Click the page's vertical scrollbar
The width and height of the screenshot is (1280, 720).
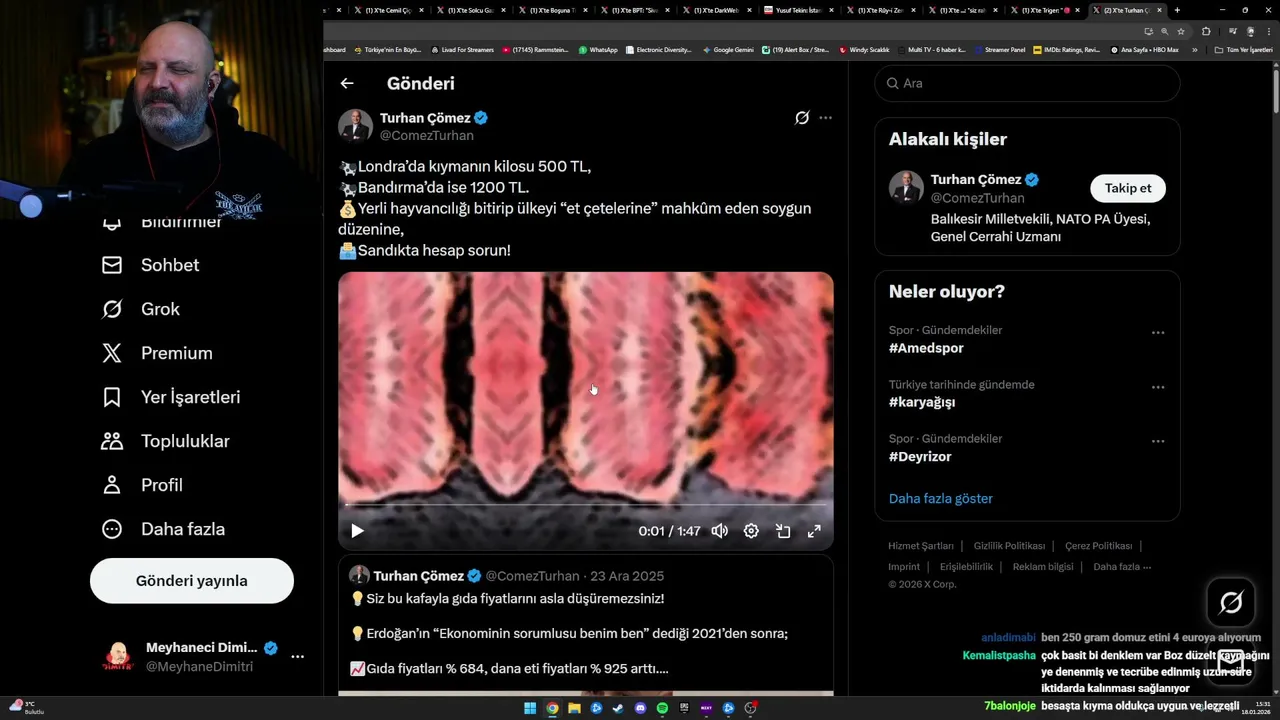[1275, 90]
